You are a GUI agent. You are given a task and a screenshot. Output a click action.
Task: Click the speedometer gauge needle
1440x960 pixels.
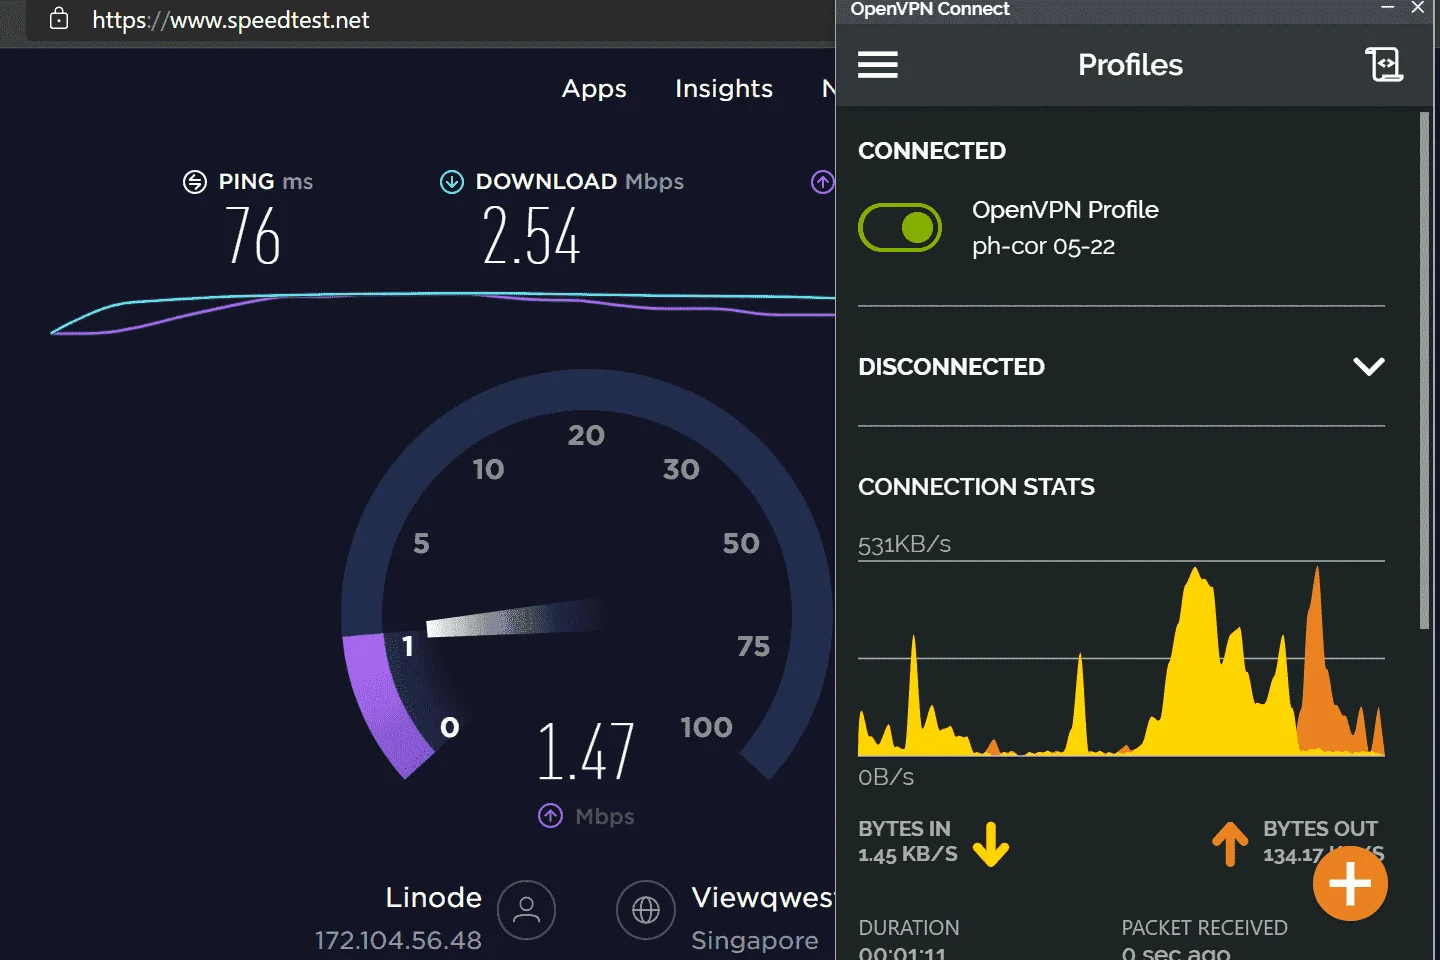click(x=515, y=618)
